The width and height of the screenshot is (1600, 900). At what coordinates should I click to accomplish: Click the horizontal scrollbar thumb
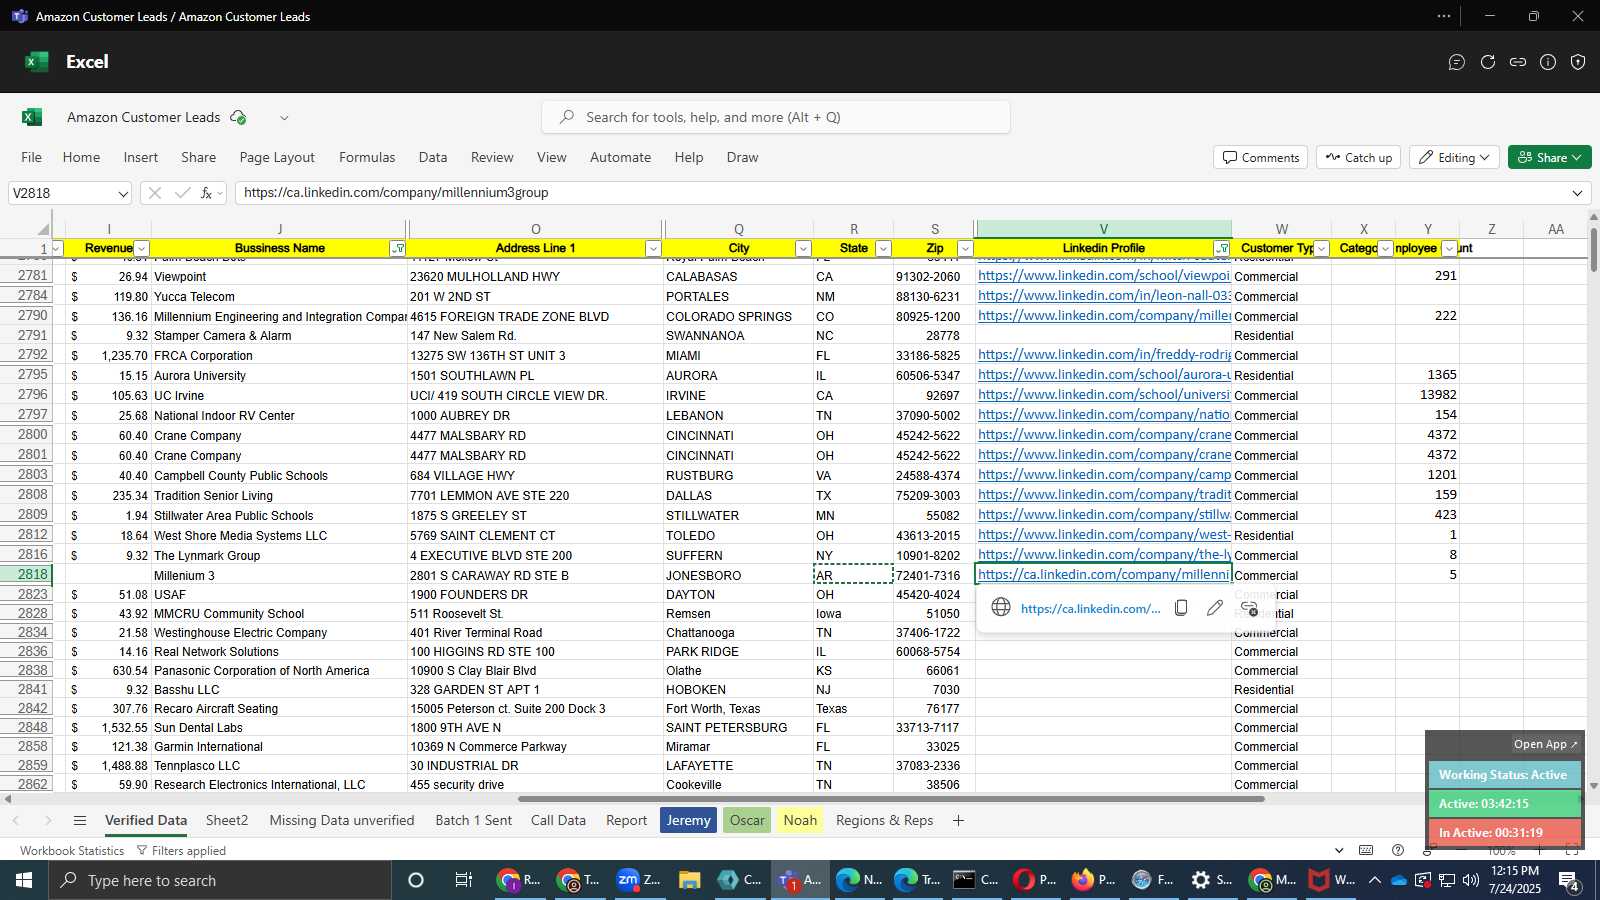(891, 798)
